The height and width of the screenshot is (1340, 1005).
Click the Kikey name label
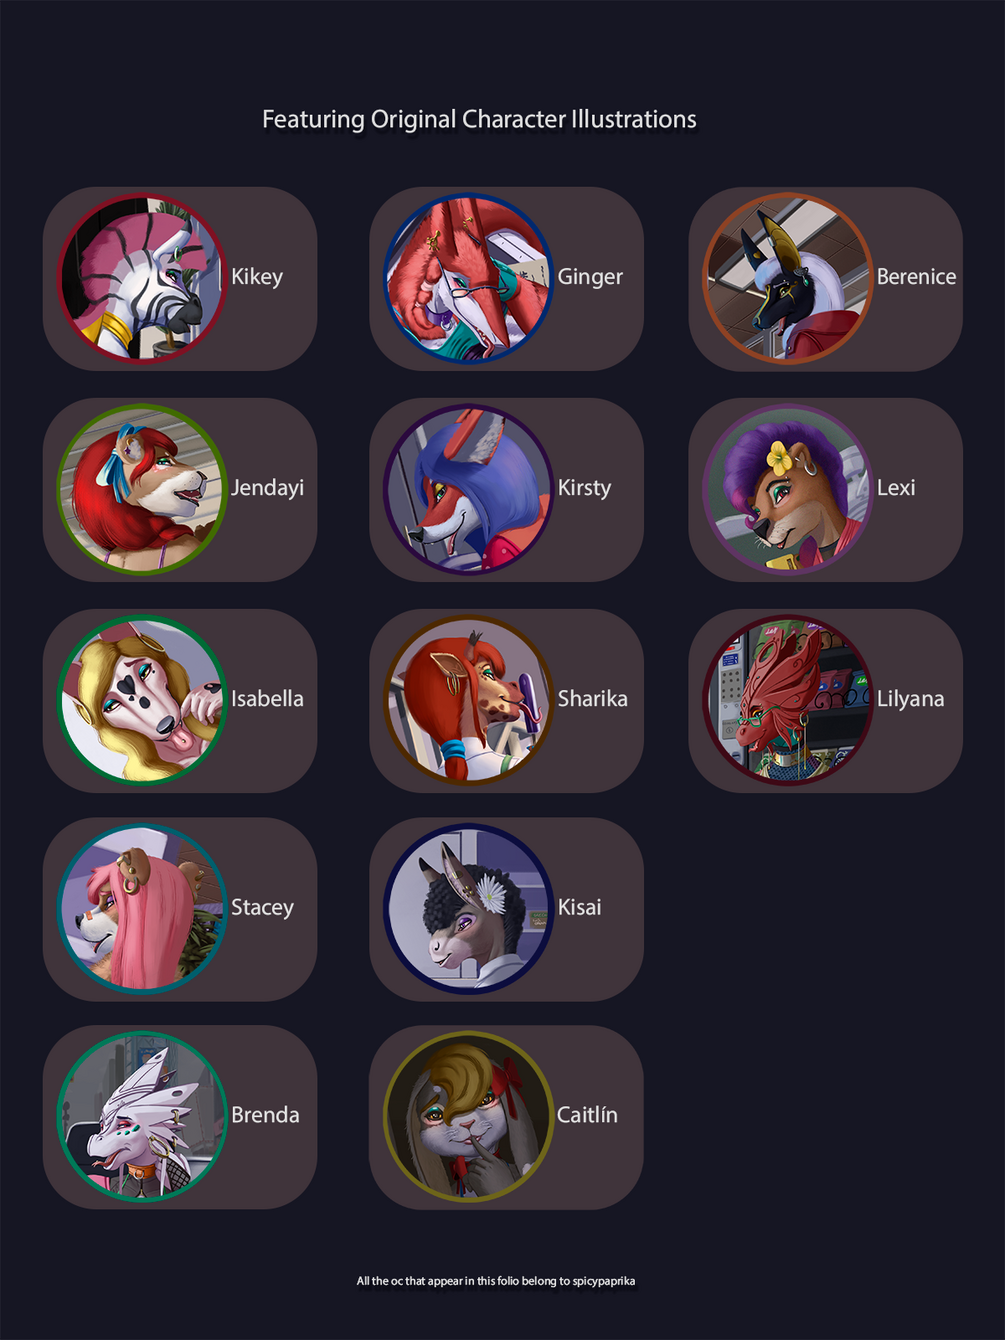(257, 277)
